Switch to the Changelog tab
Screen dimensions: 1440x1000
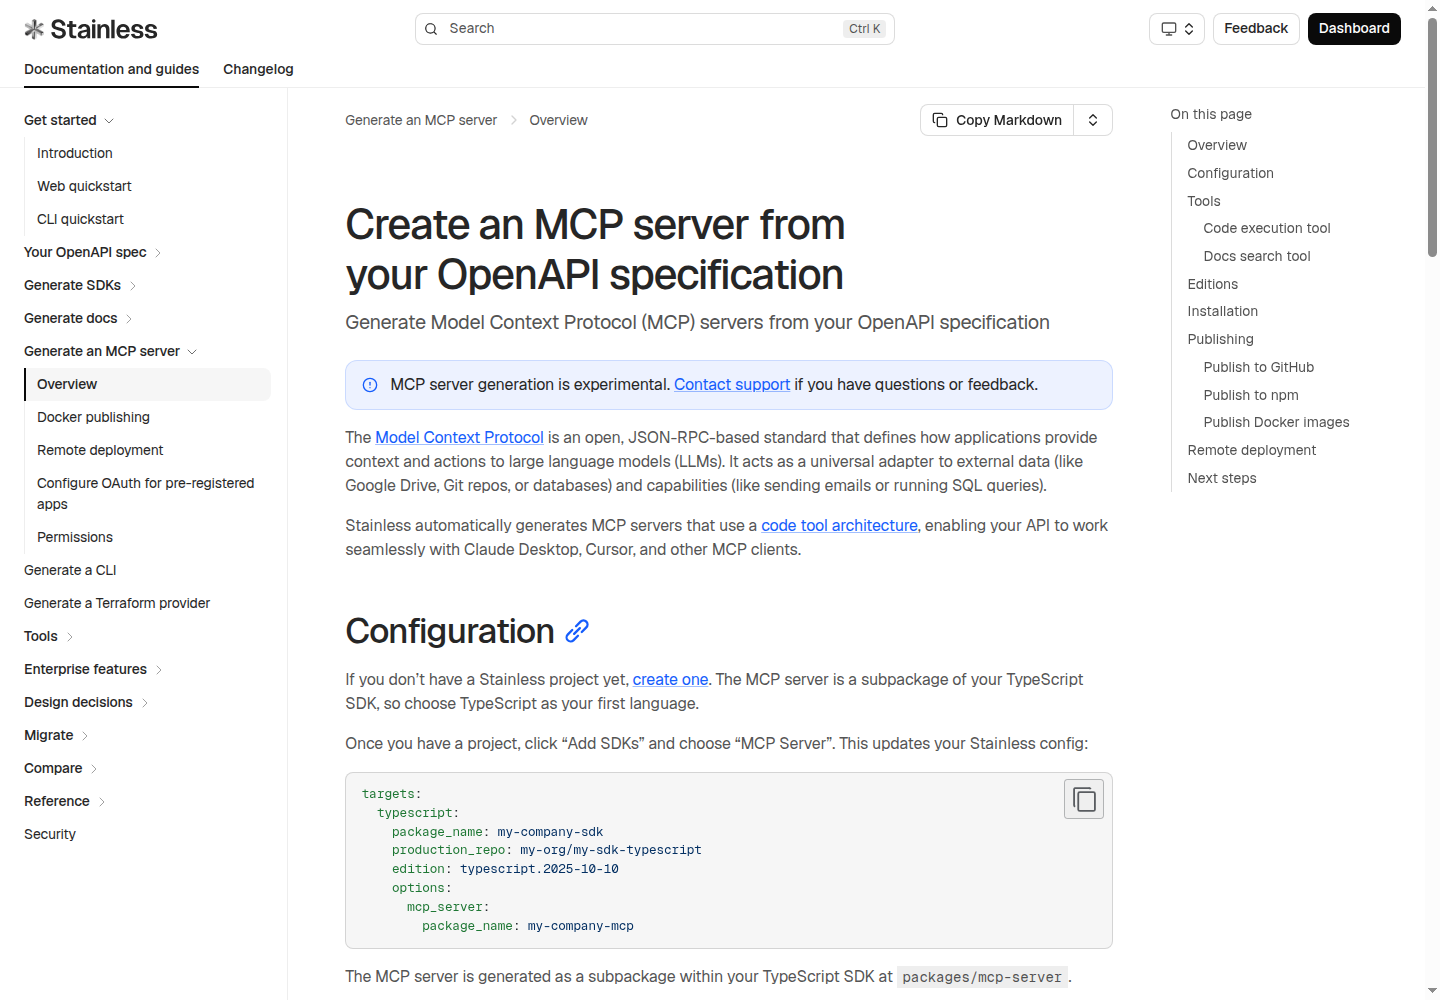point(258,69)
